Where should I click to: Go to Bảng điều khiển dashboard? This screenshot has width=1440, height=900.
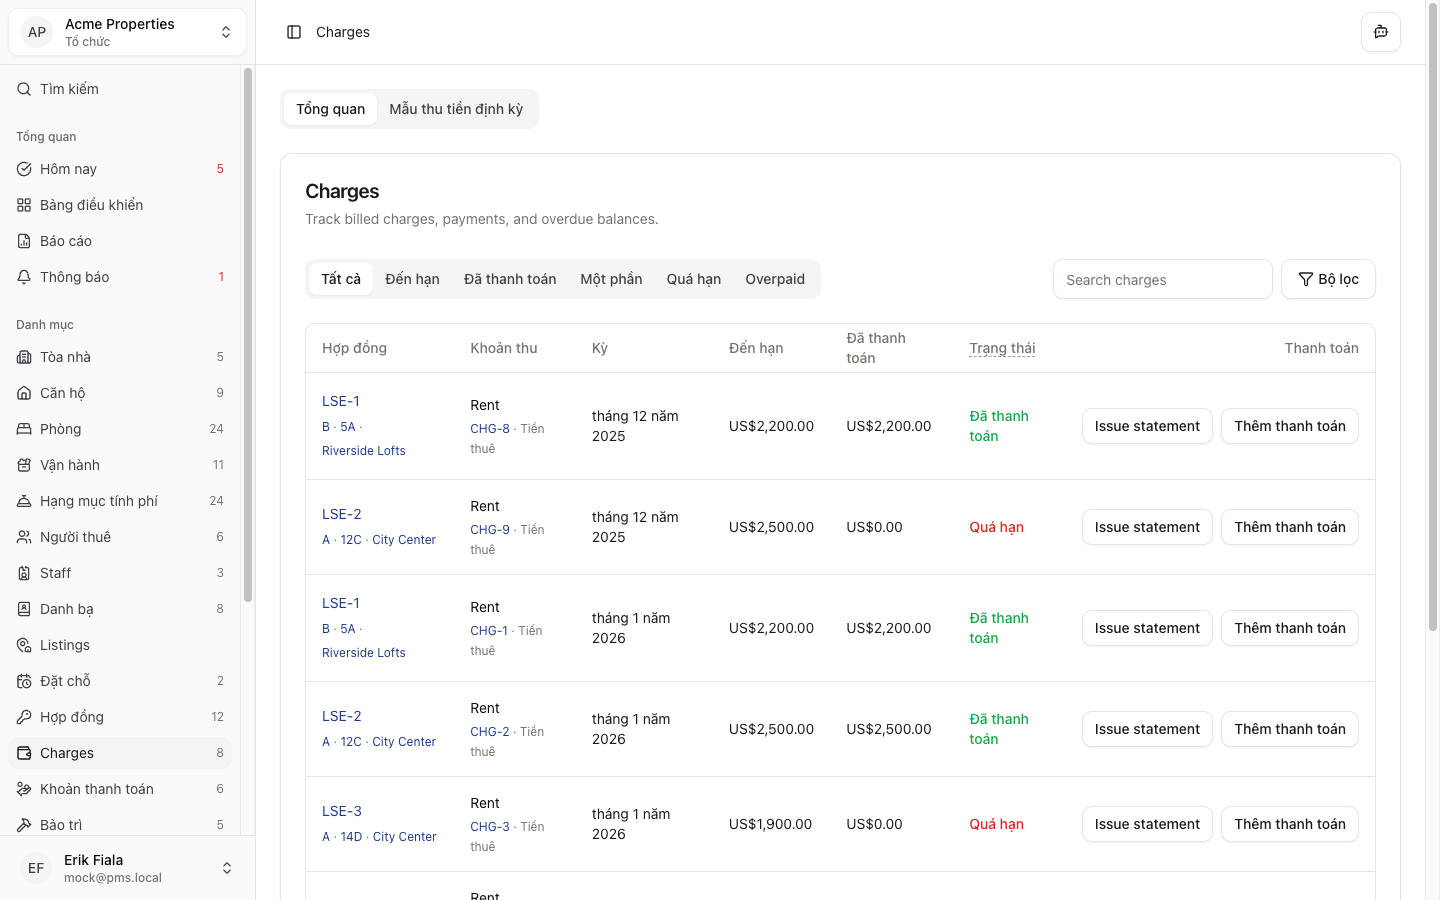pos(91,205)
